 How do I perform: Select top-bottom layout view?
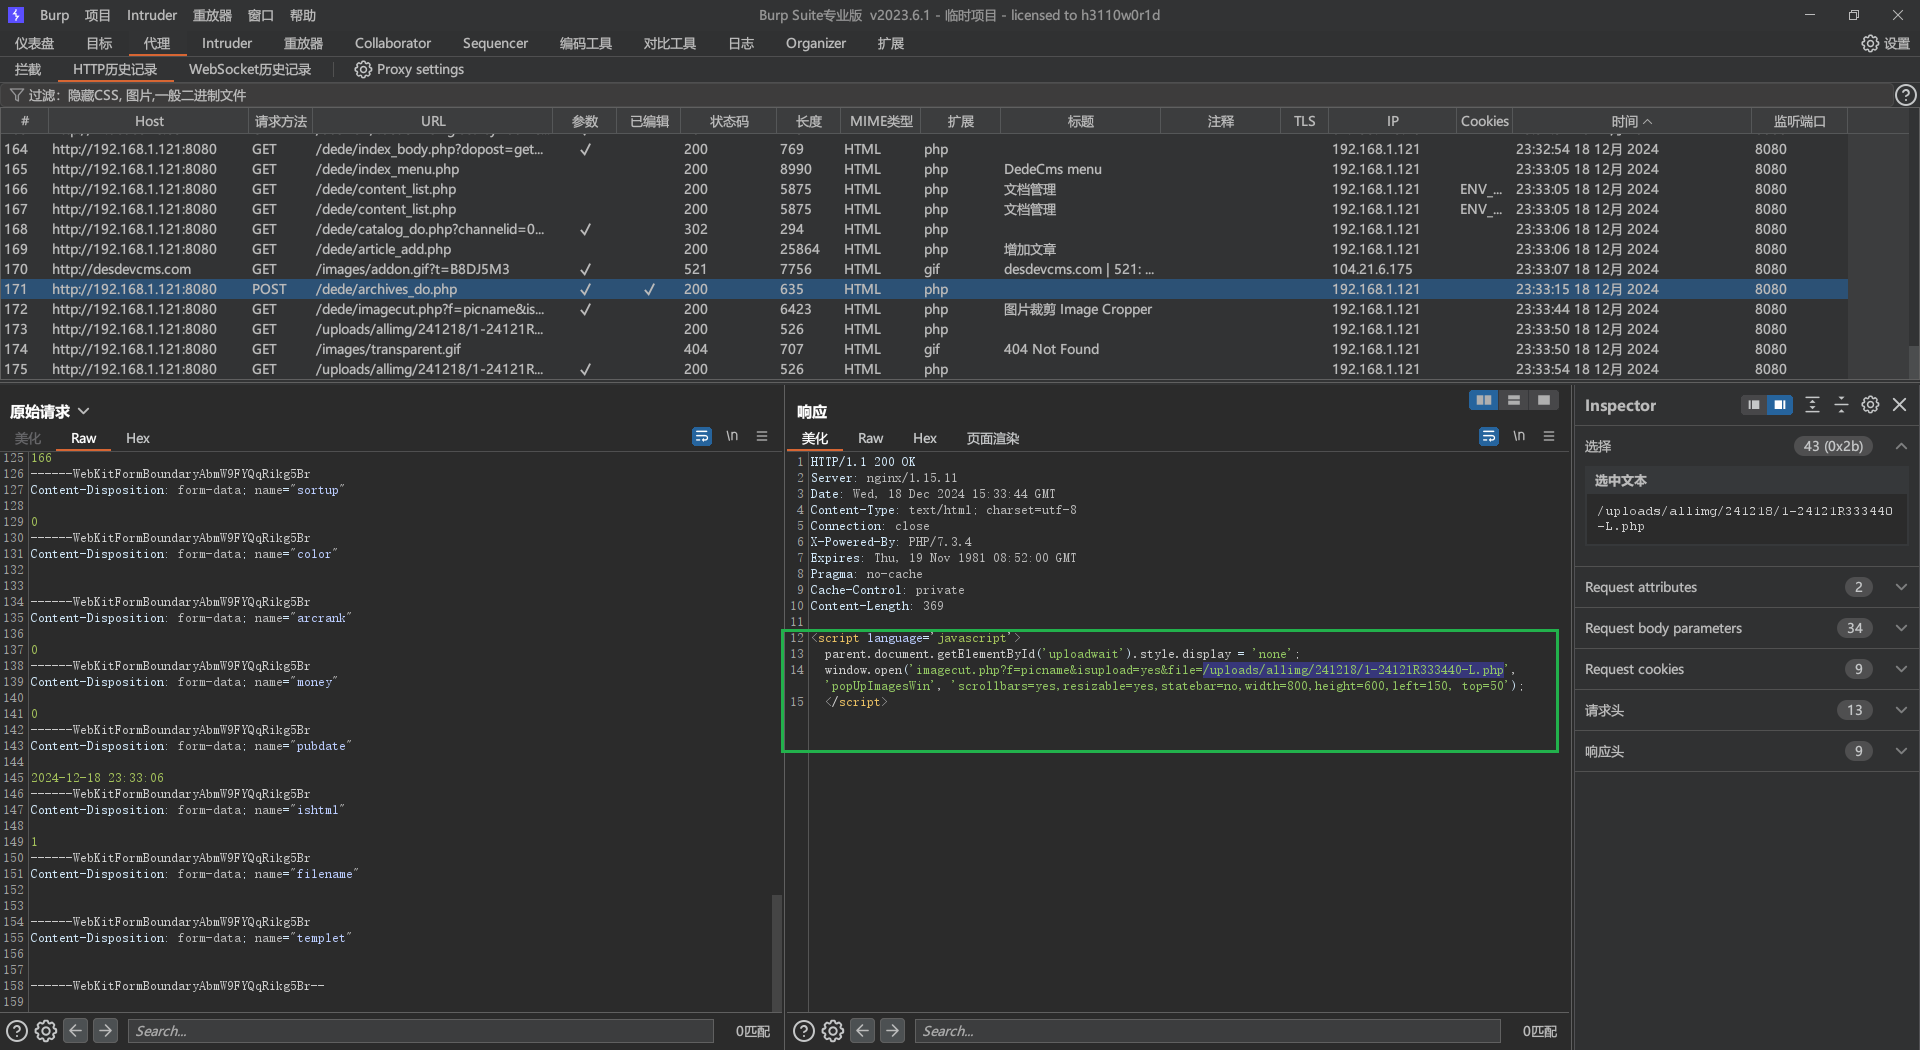click(1514, 400)
